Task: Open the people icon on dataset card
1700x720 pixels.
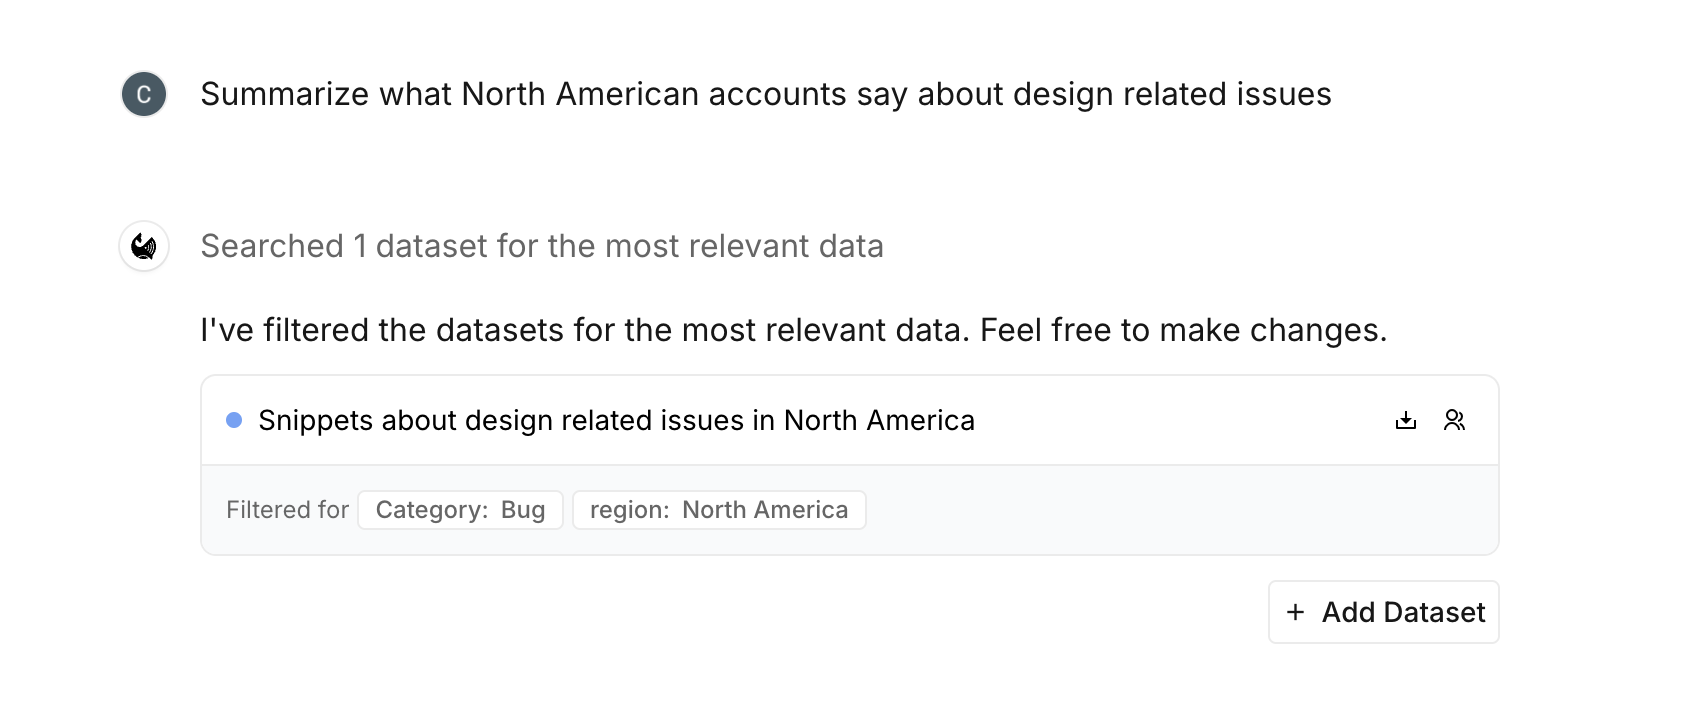Action: pyautogui.click(x=1454, y=421)
